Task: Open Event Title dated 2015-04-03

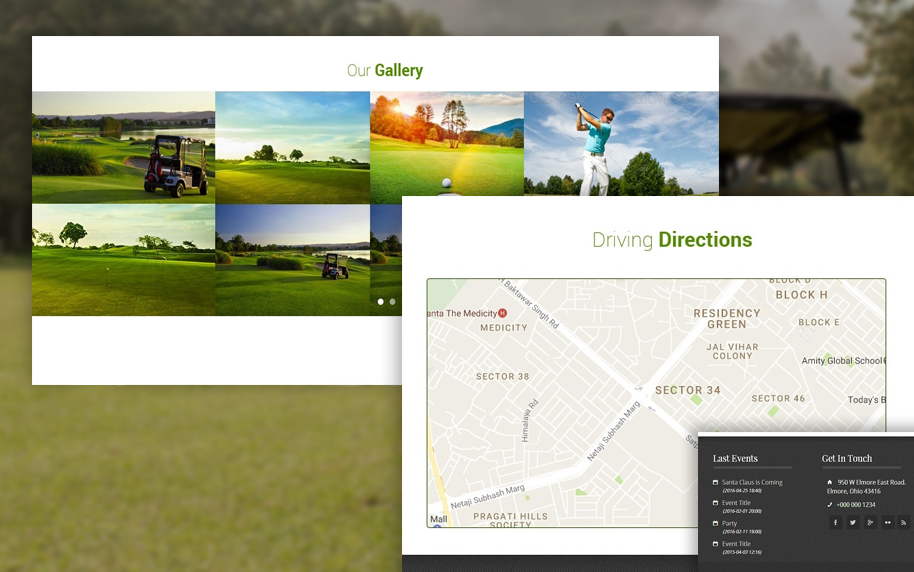Action: click(736, 544)
